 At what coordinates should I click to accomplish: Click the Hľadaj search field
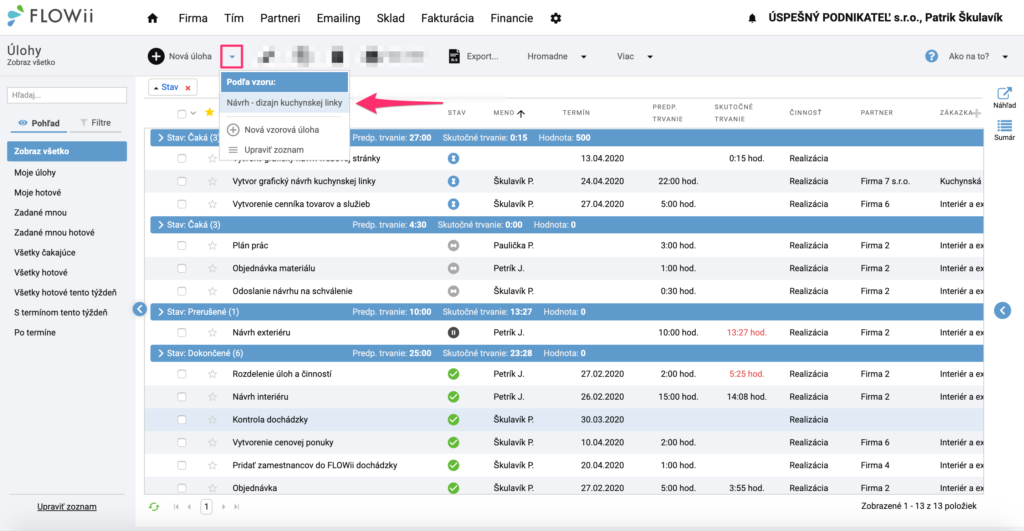coord(67,95)
